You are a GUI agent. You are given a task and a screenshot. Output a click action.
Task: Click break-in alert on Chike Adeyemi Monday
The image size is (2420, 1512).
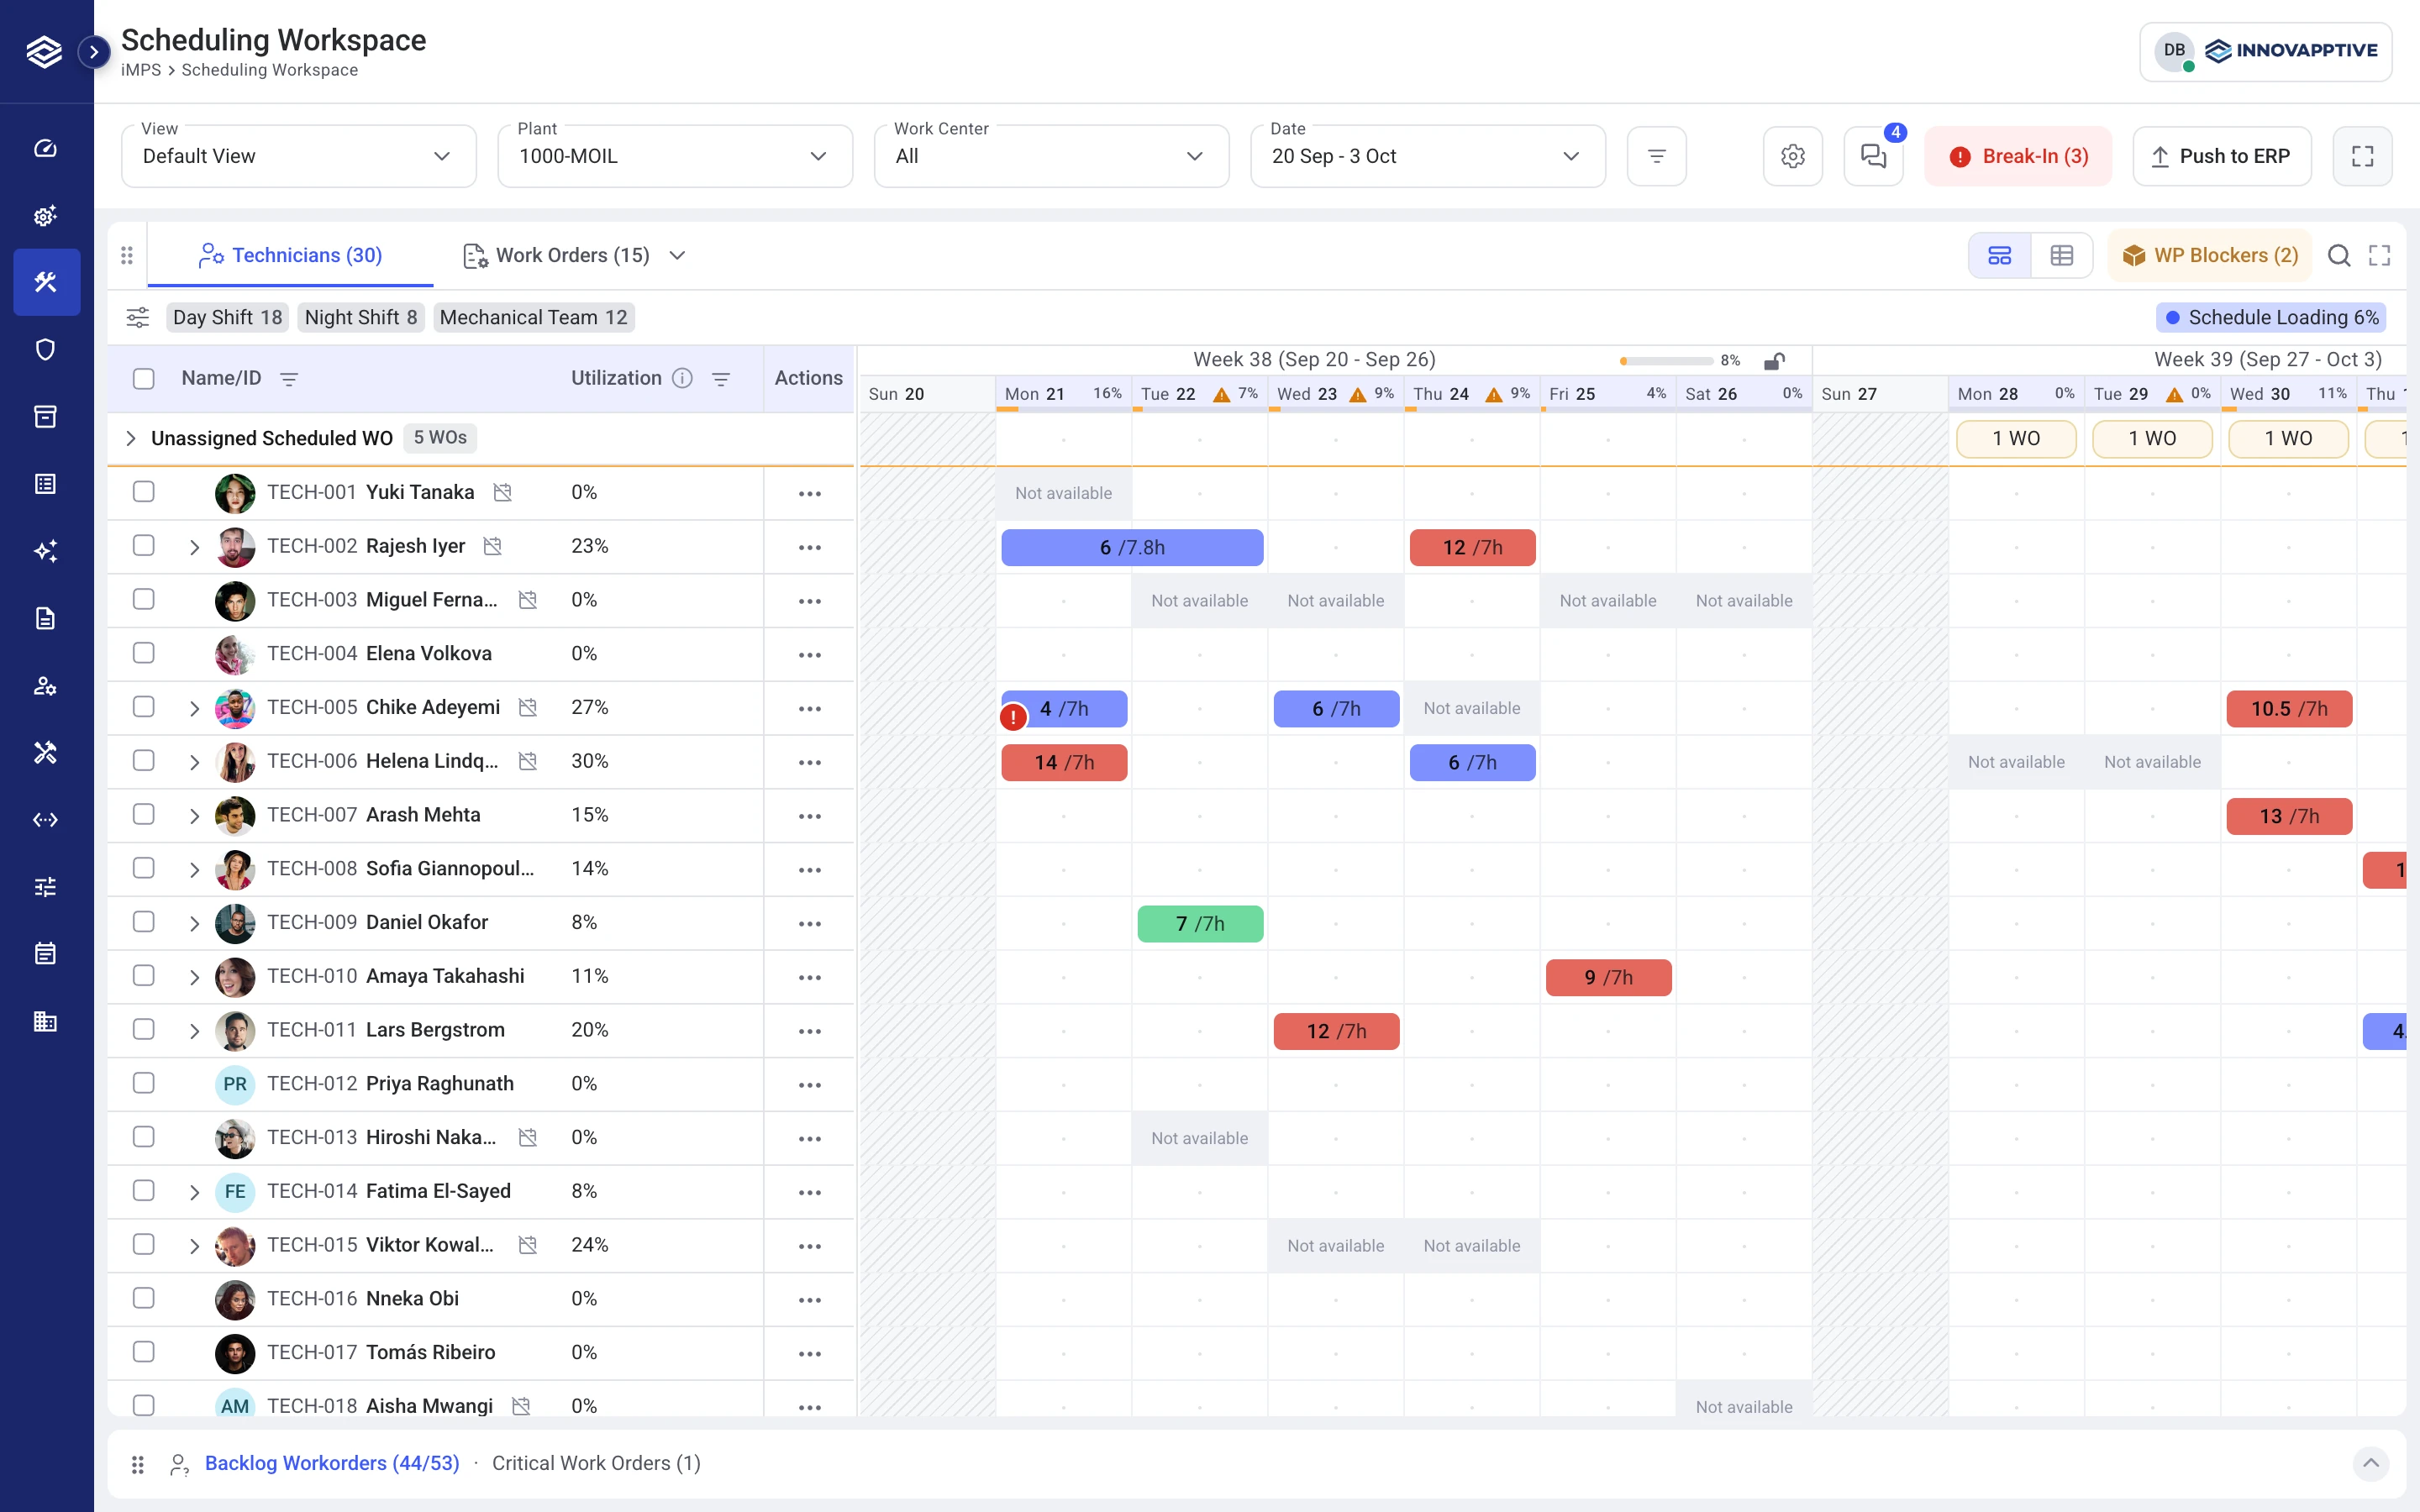pos(1013,717)
